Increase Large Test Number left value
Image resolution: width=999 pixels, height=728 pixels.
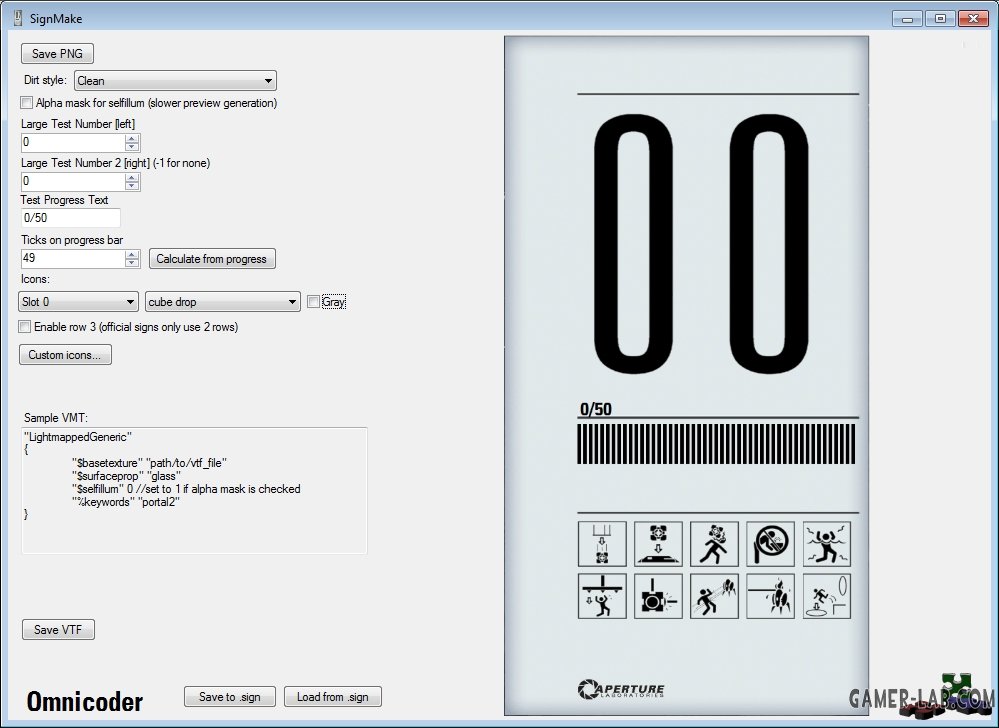click(x=132, y=138)
